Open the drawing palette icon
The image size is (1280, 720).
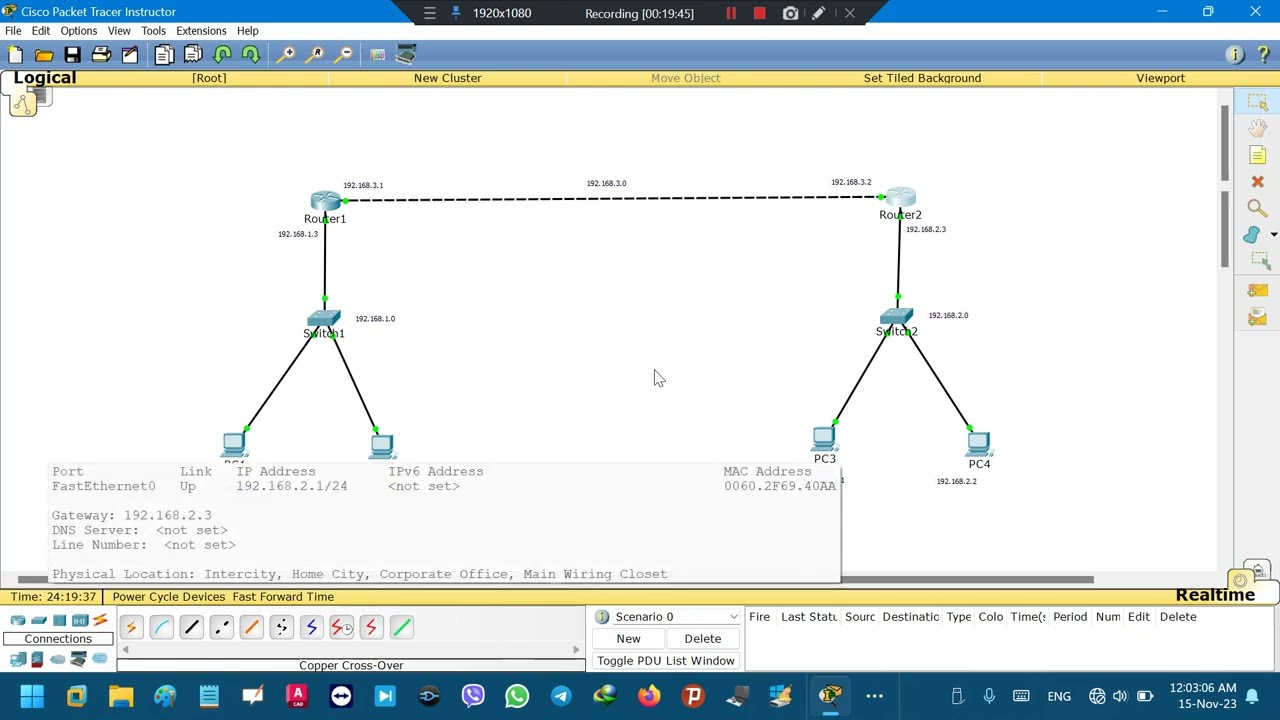377,54
